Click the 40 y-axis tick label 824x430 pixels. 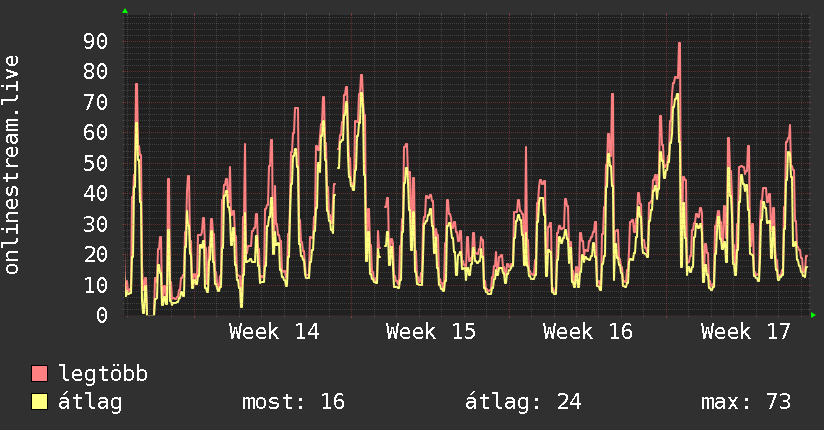95,193
